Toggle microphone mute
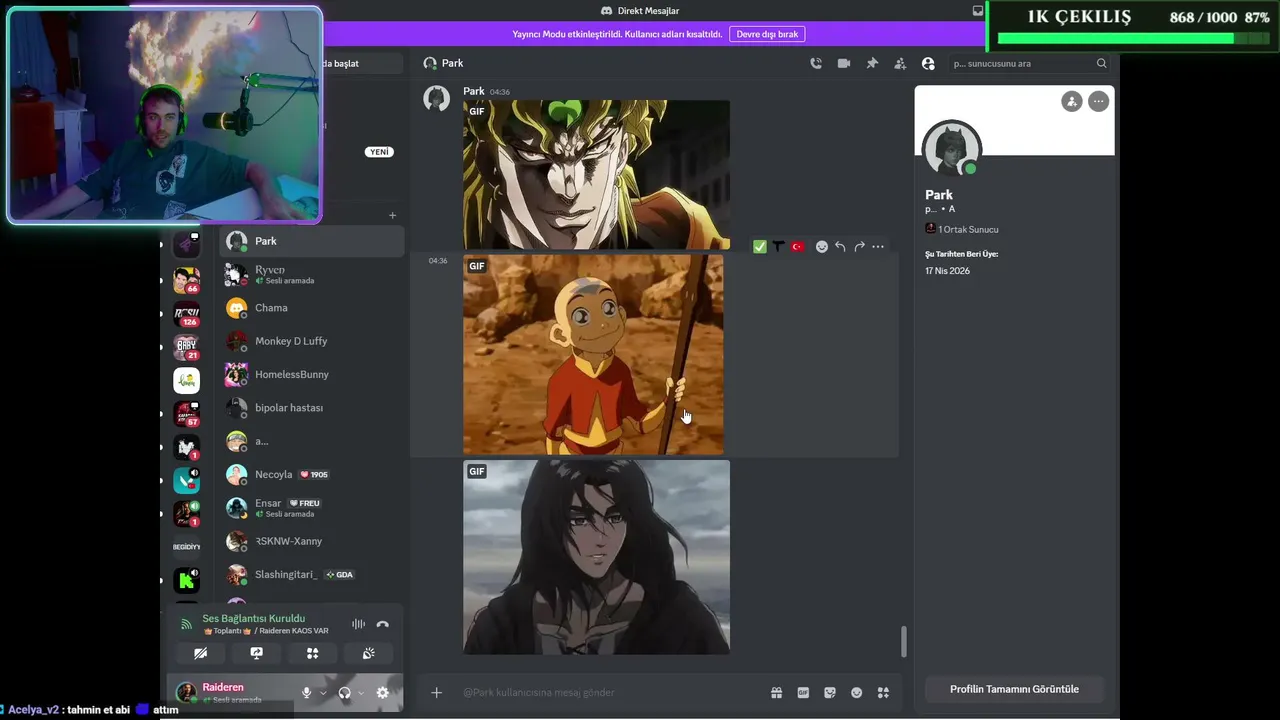The width and height of the screenshot is (1280, 720). tap(307, 693)
